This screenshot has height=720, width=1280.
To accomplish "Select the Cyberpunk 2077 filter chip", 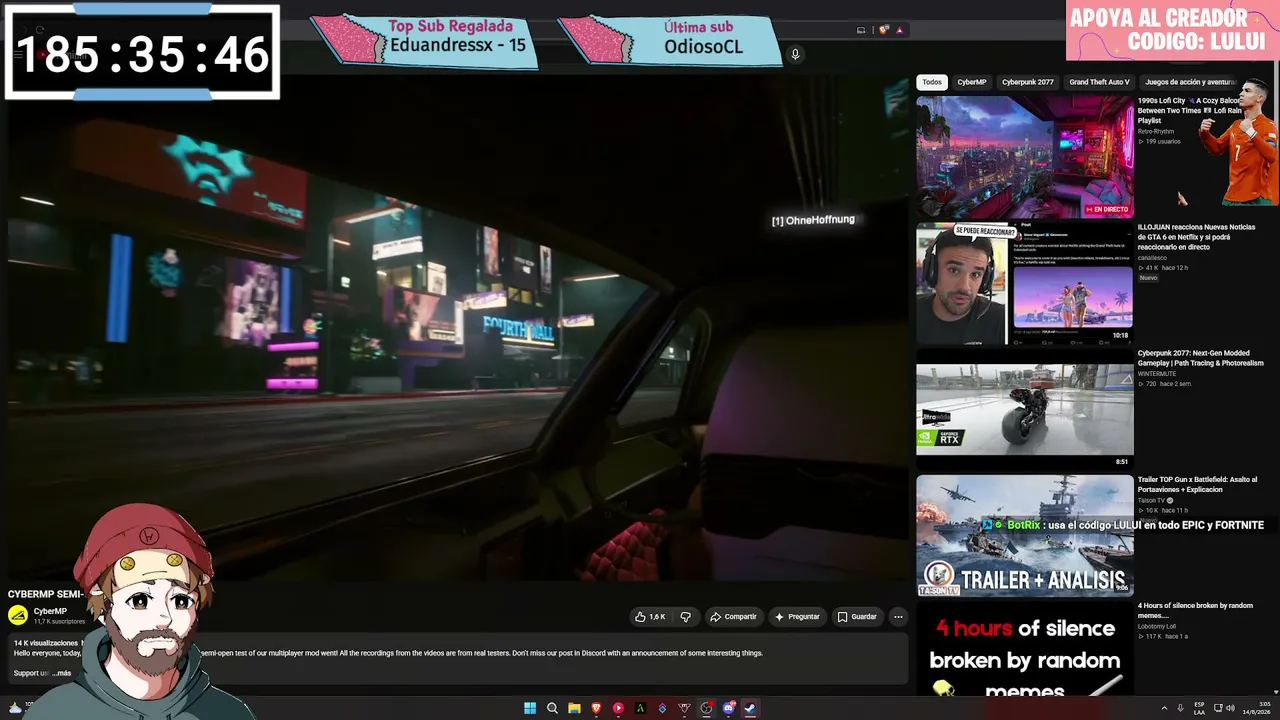I will pyautogui.click(x=1028, y=82).
